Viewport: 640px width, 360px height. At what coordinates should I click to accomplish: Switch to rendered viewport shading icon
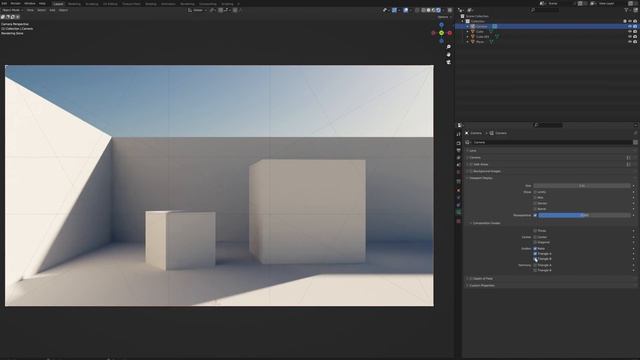click(x=438, y=10)
